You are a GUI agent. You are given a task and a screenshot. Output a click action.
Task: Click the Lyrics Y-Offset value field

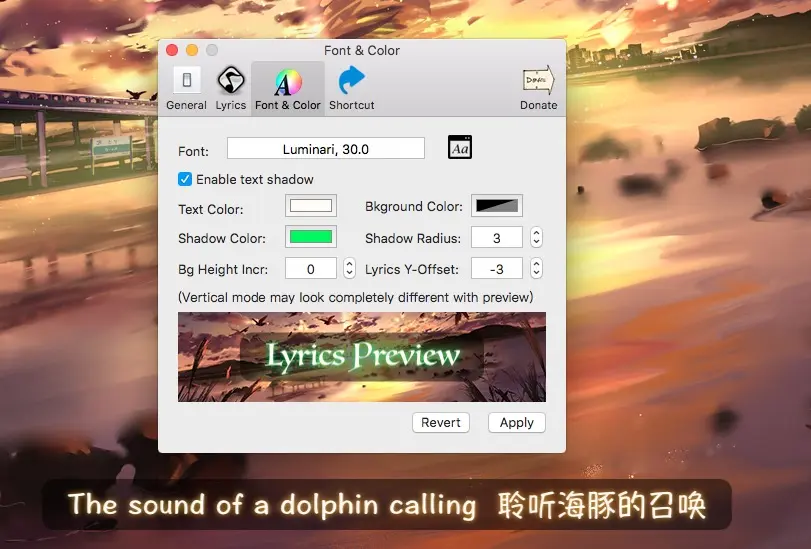point(497,269)
